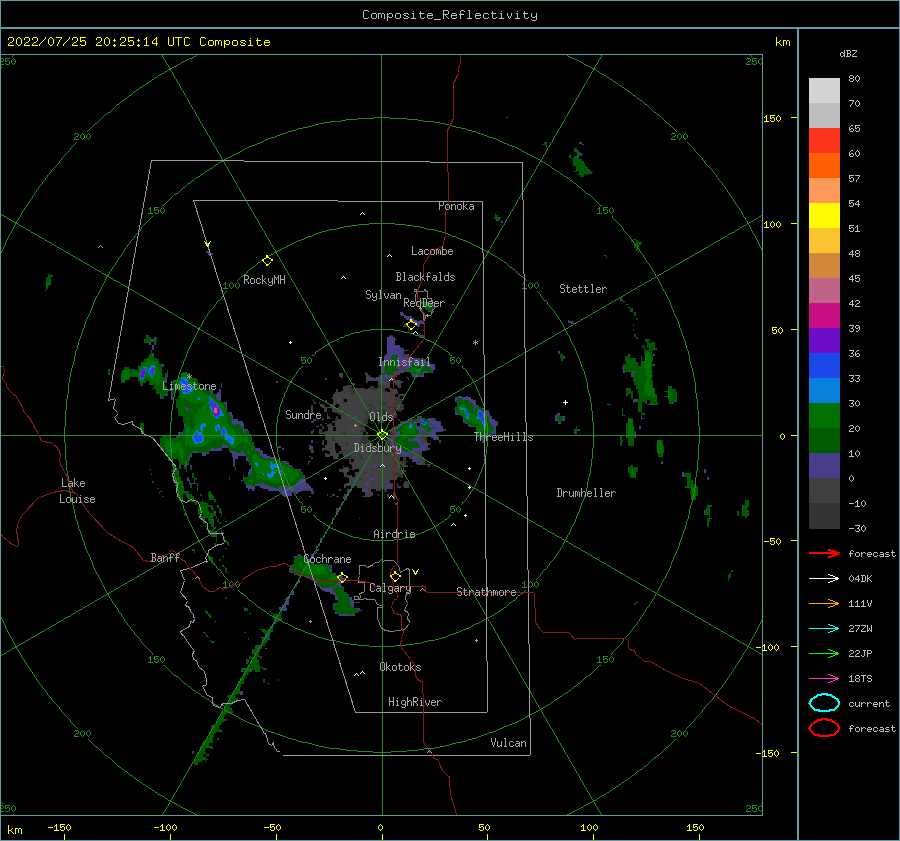Click the ThreeHills label
This screenshot has width=900, height=841.
coord(503,437)
